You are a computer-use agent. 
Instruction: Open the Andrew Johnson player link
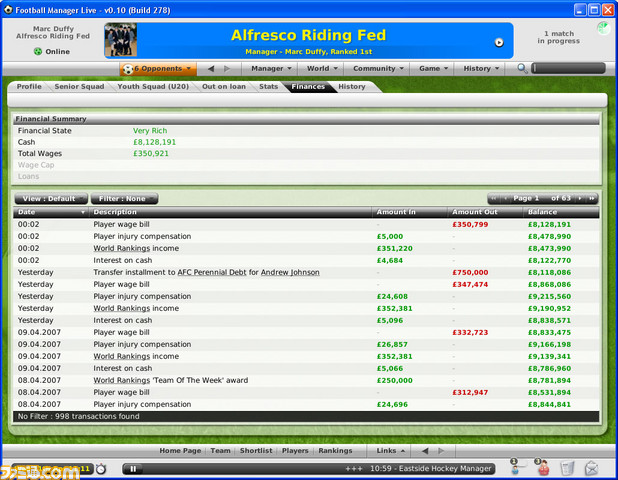(x=290, y=272)
